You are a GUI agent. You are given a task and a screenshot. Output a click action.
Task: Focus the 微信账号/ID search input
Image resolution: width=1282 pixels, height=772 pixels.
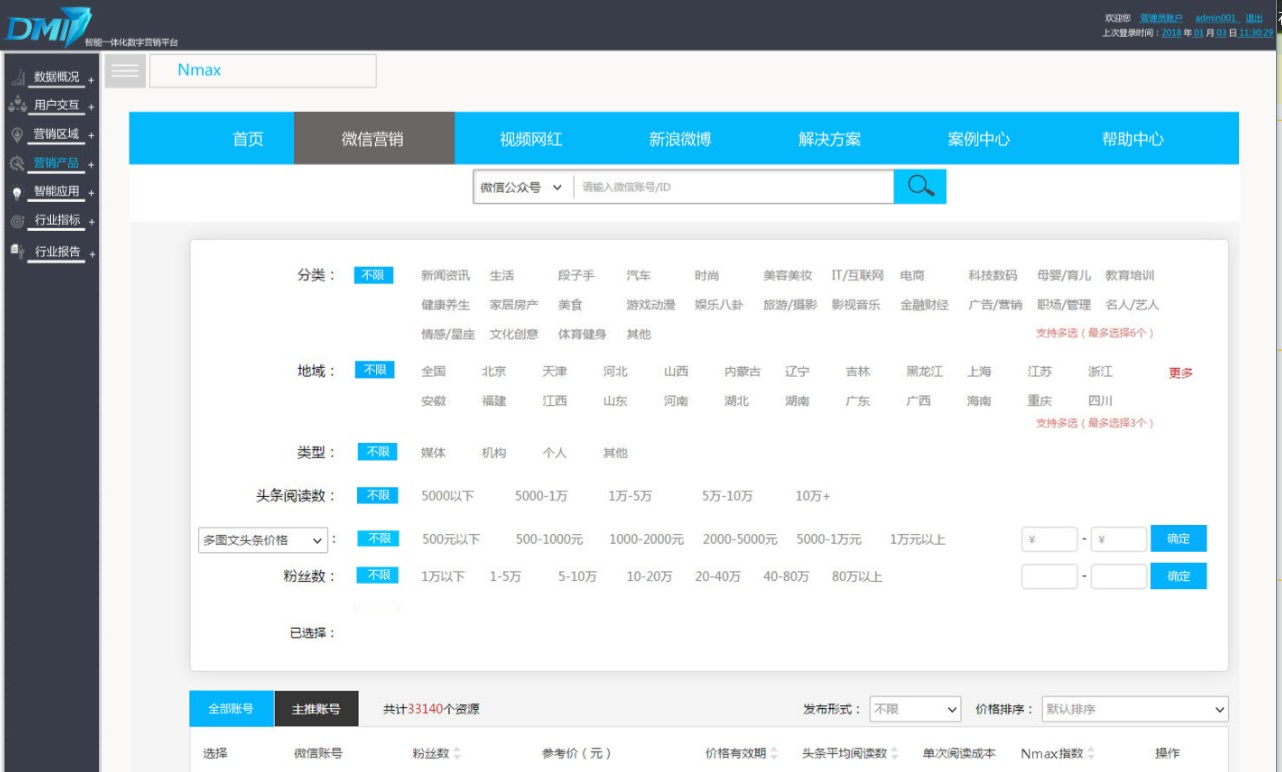tap(733, 187)
